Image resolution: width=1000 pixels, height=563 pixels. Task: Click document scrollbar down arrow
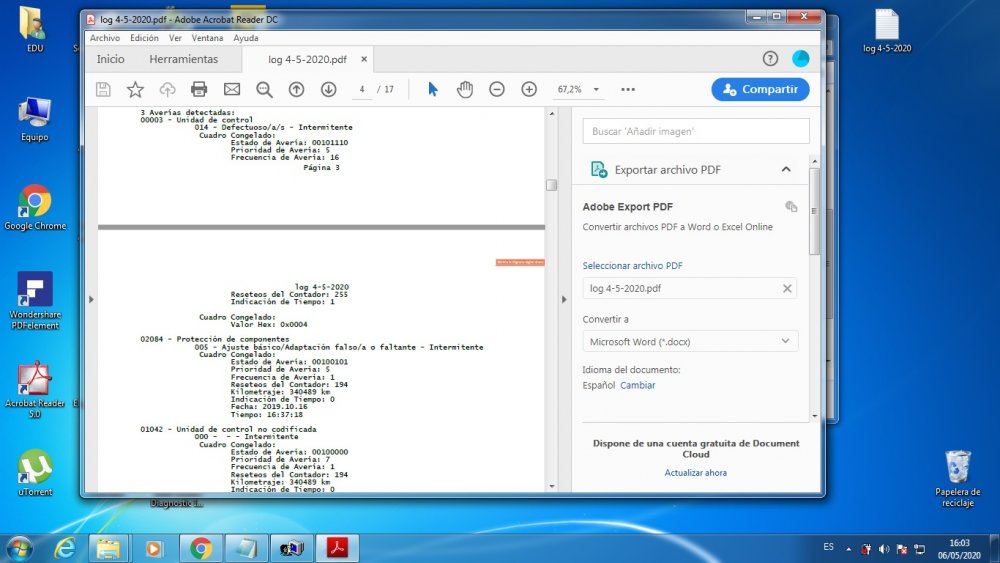point(552,486)
